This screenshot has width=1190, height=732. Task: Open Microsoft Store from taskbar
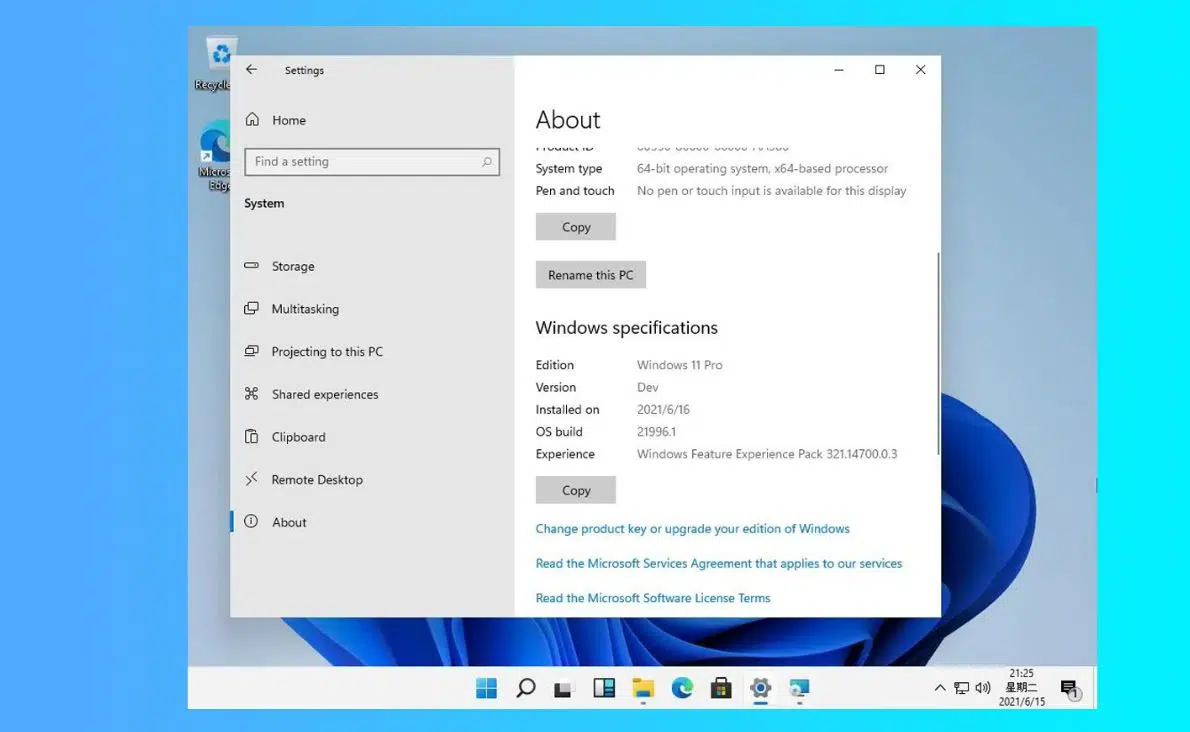[x=721, y=688]
